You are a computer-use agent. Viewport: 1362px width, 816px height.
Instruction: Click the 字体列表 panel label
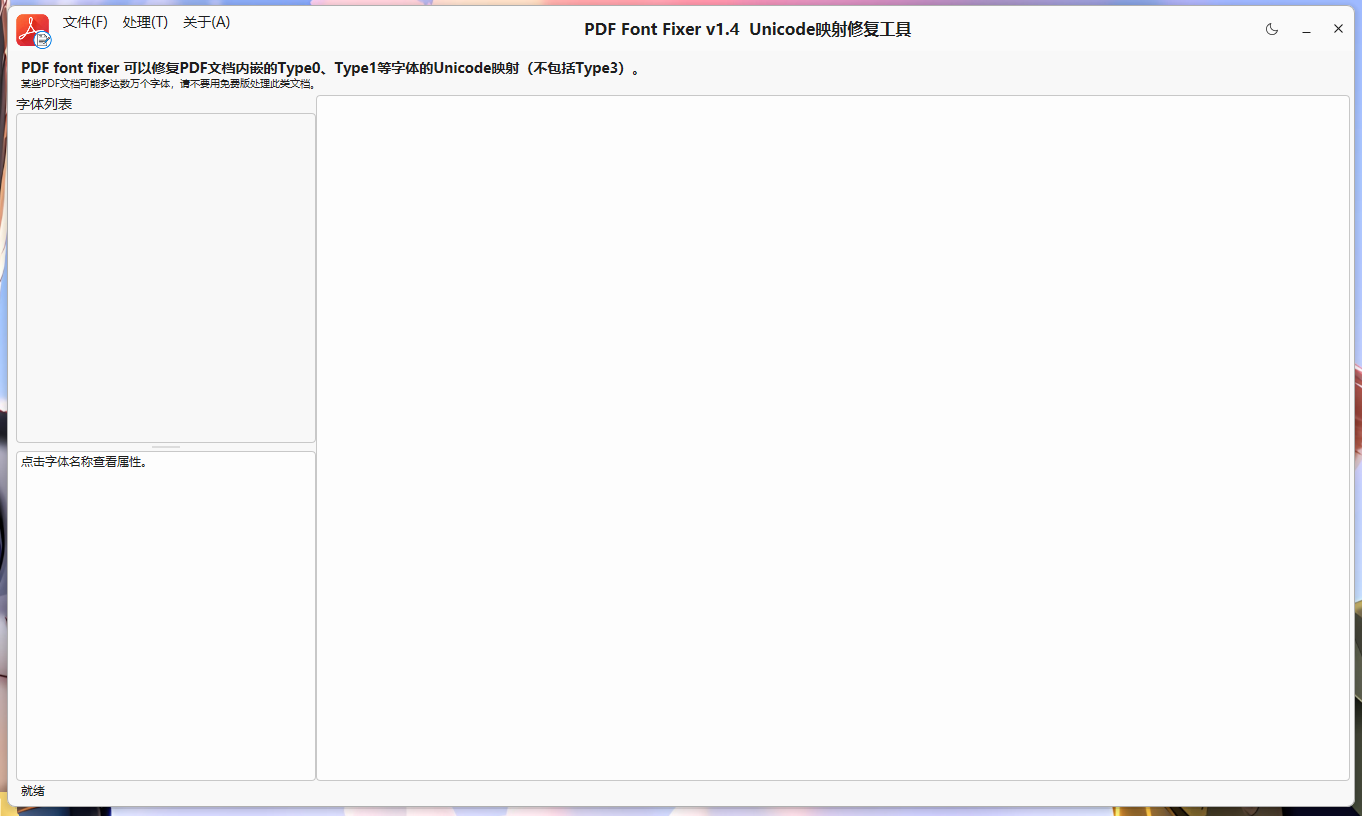pos(44,103)
